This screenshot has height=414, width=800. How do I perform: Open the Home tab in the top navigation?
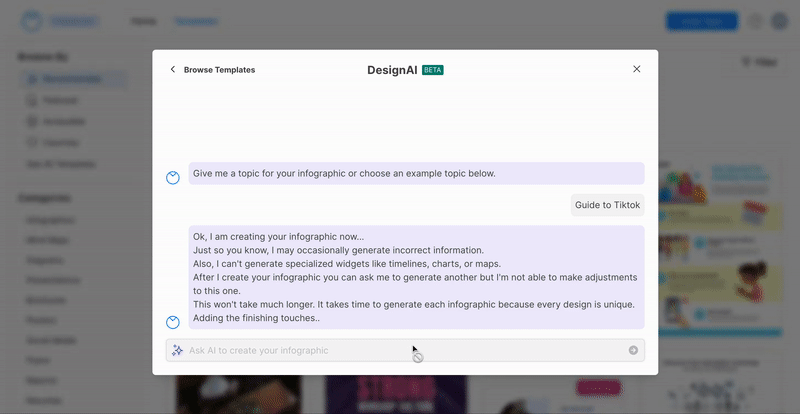pyautogui.click(x=144, y=21)
